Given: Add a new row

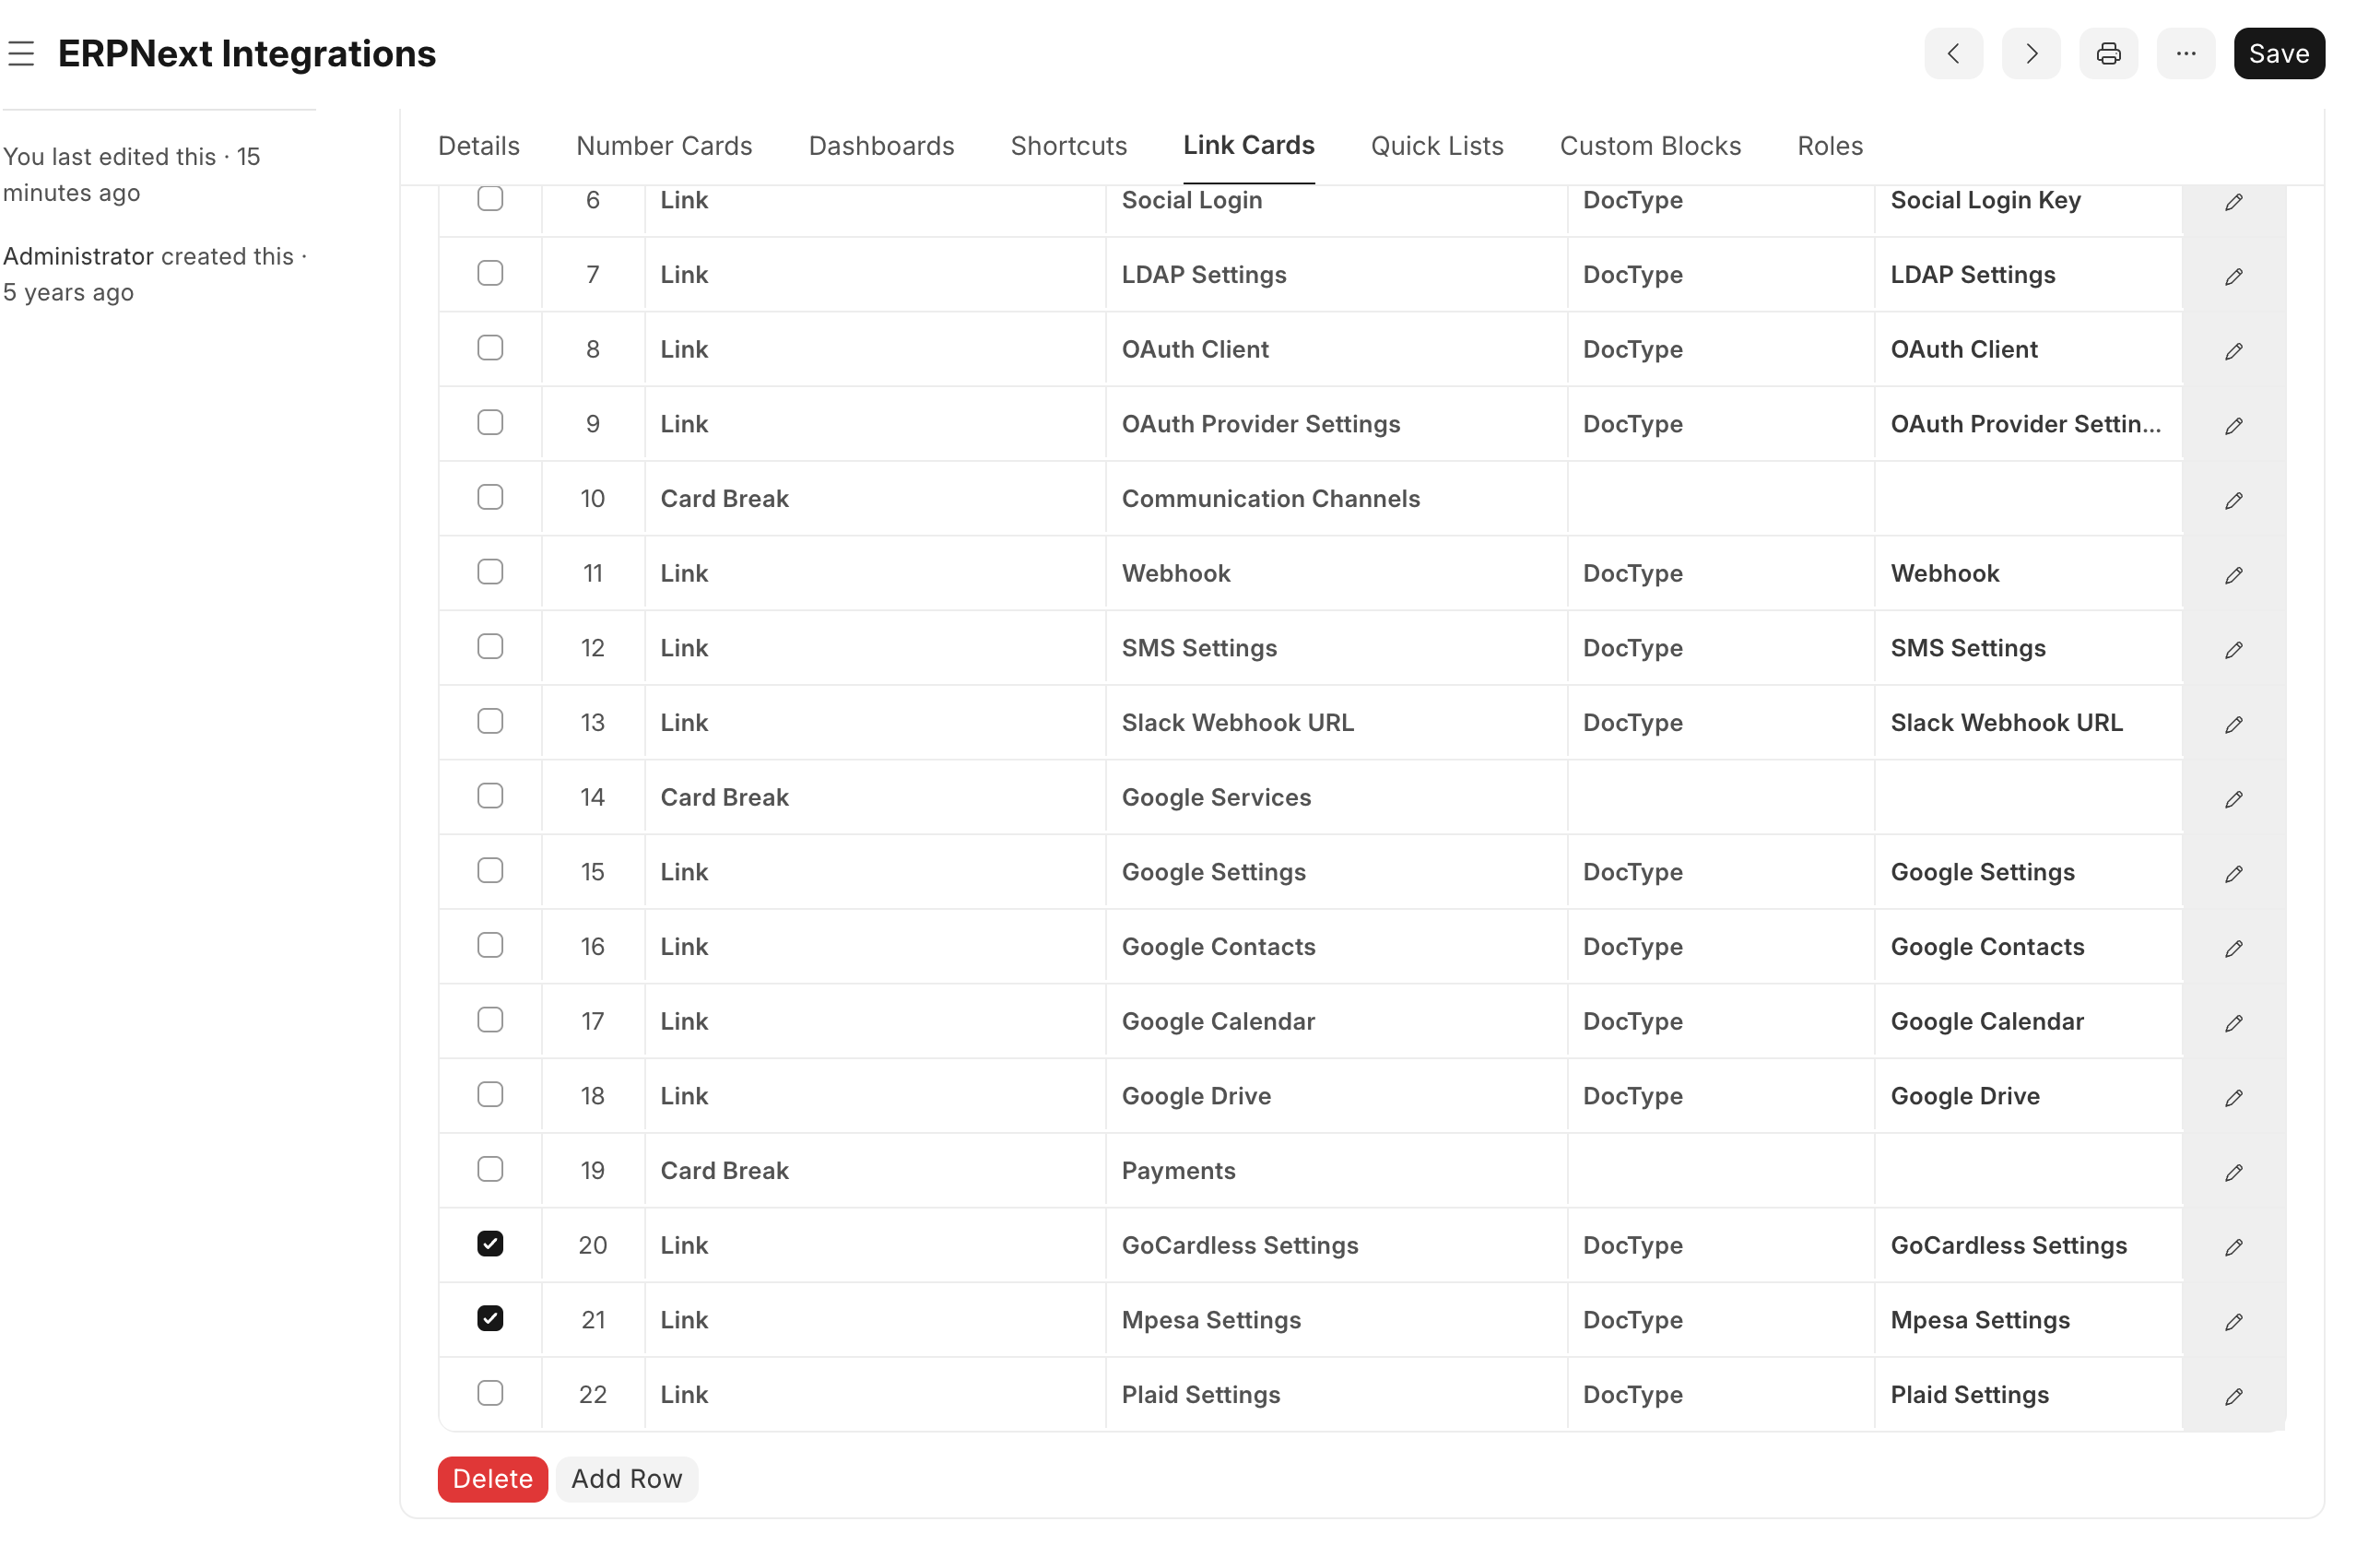Looking at the screenshot, I should [626, 1479].
